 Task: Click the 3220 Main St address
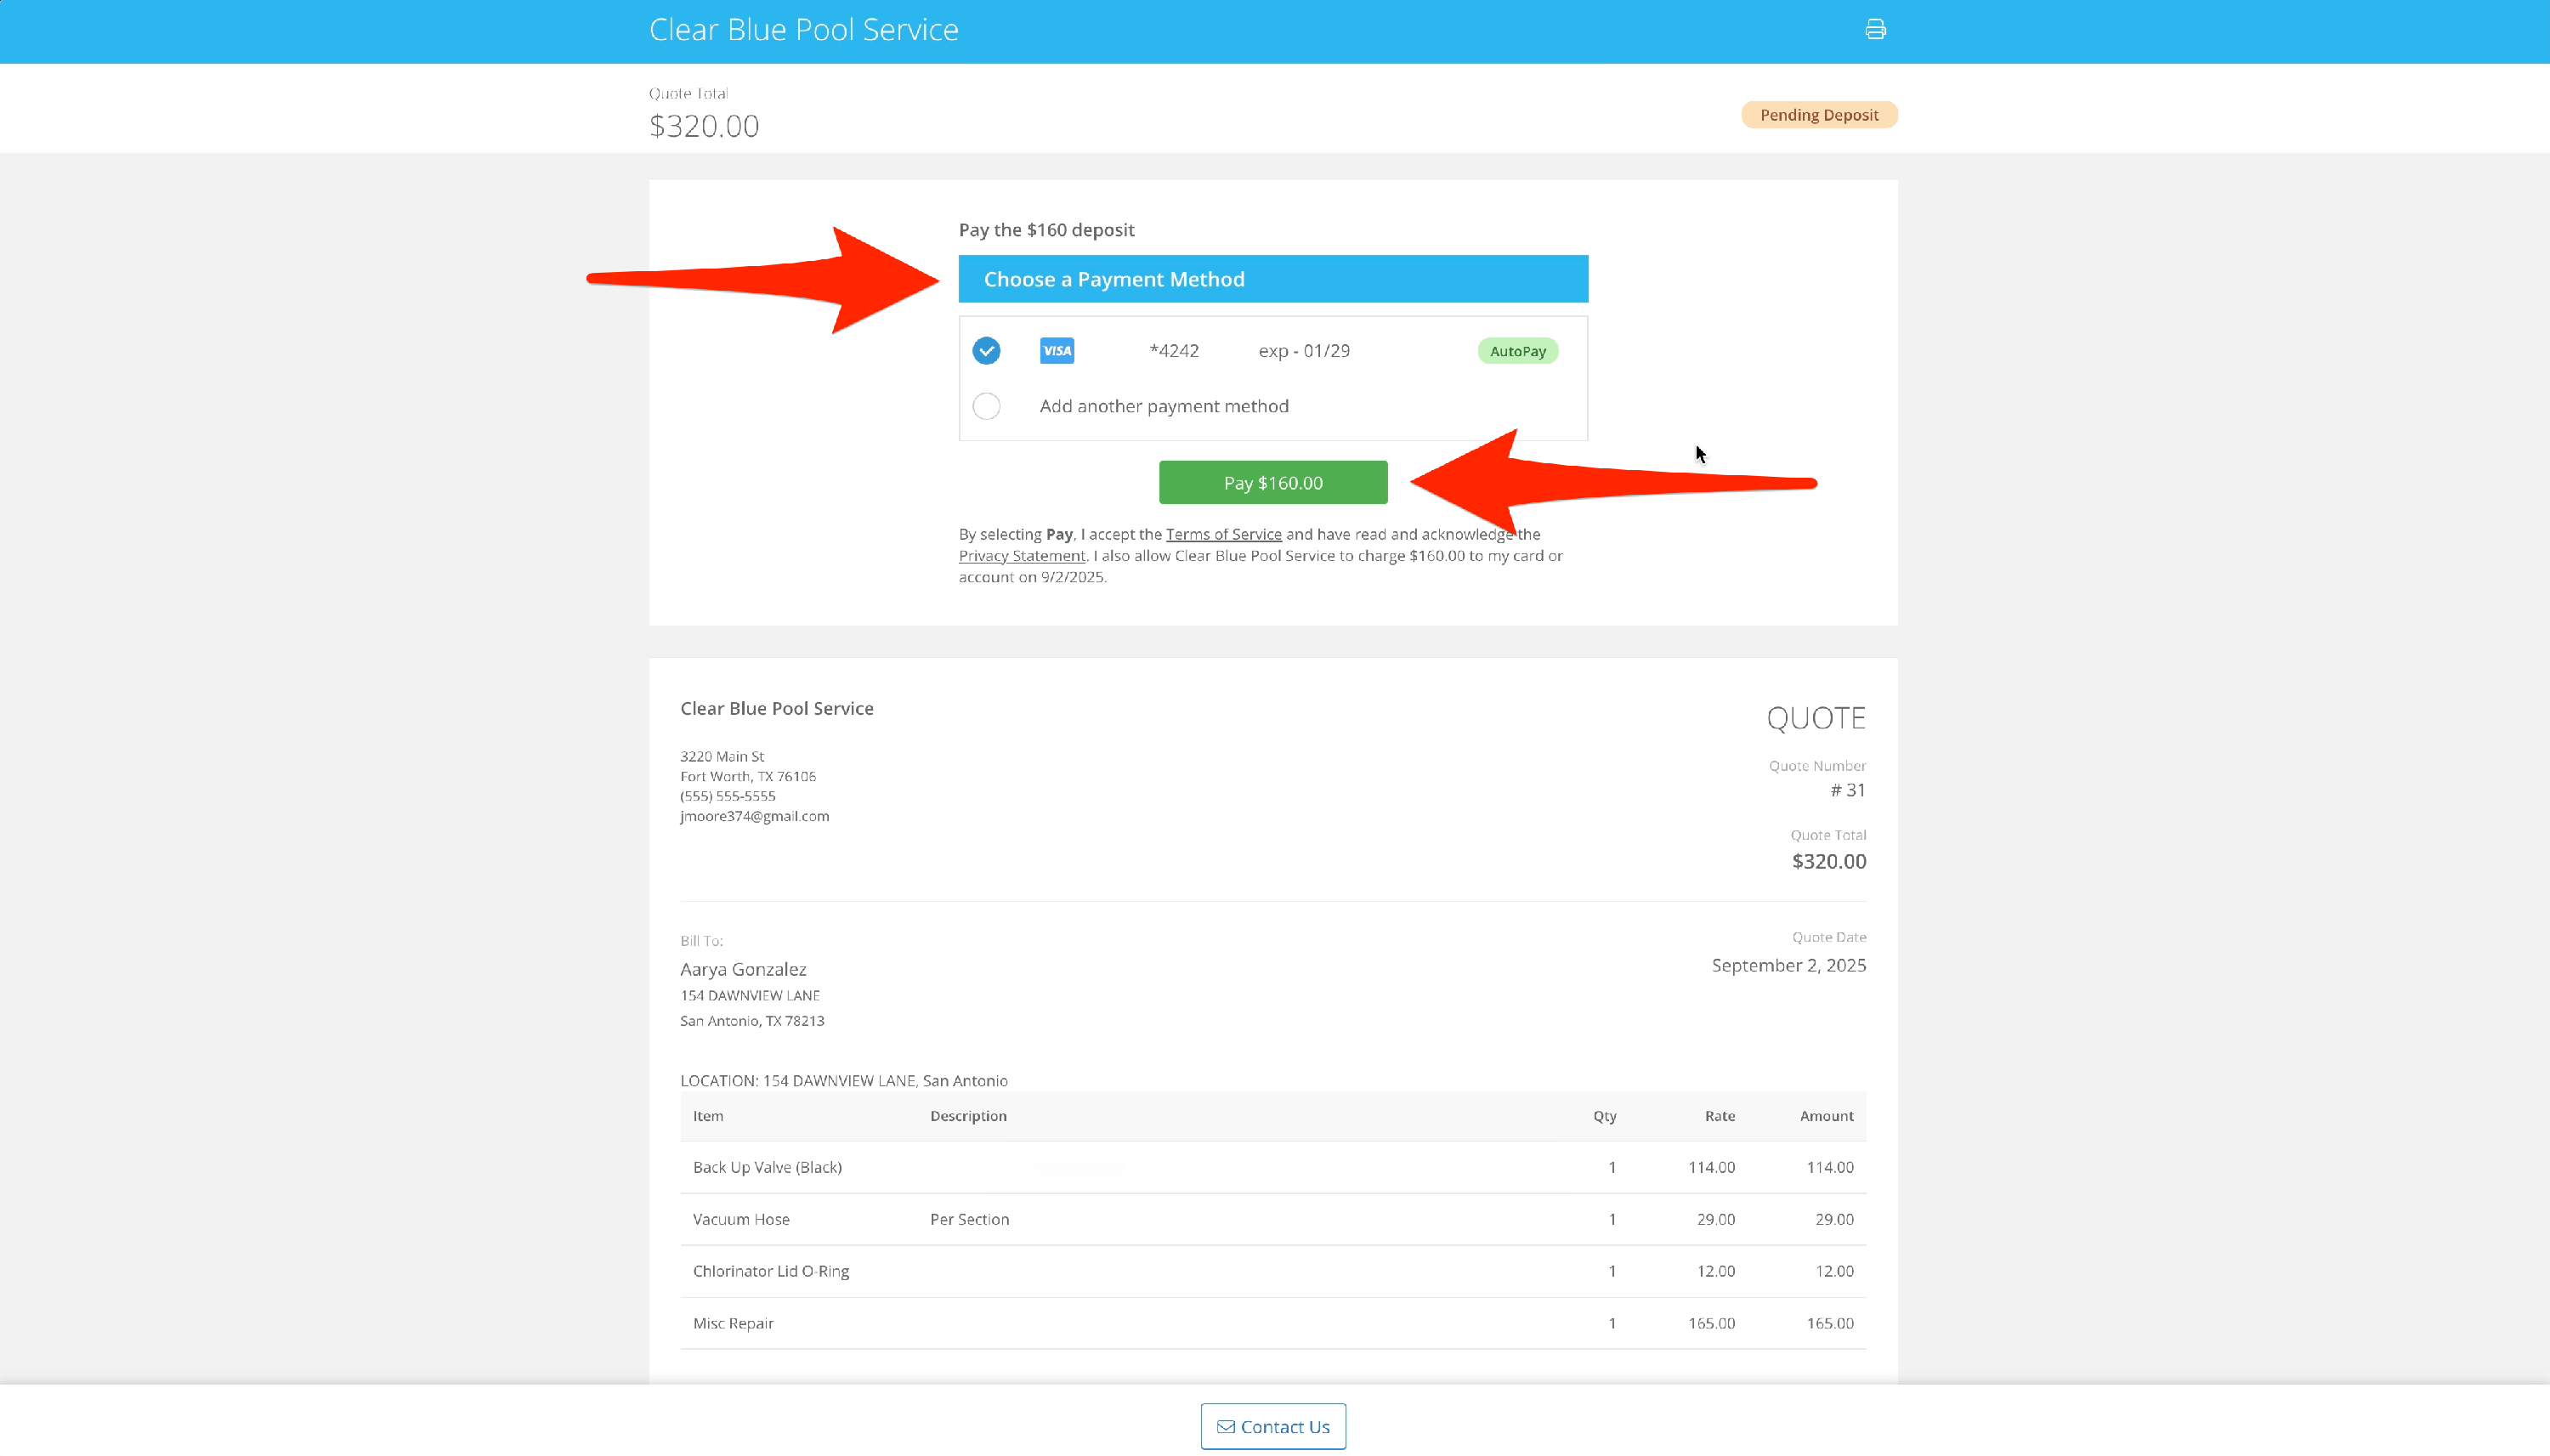click(x=722, y=756)
